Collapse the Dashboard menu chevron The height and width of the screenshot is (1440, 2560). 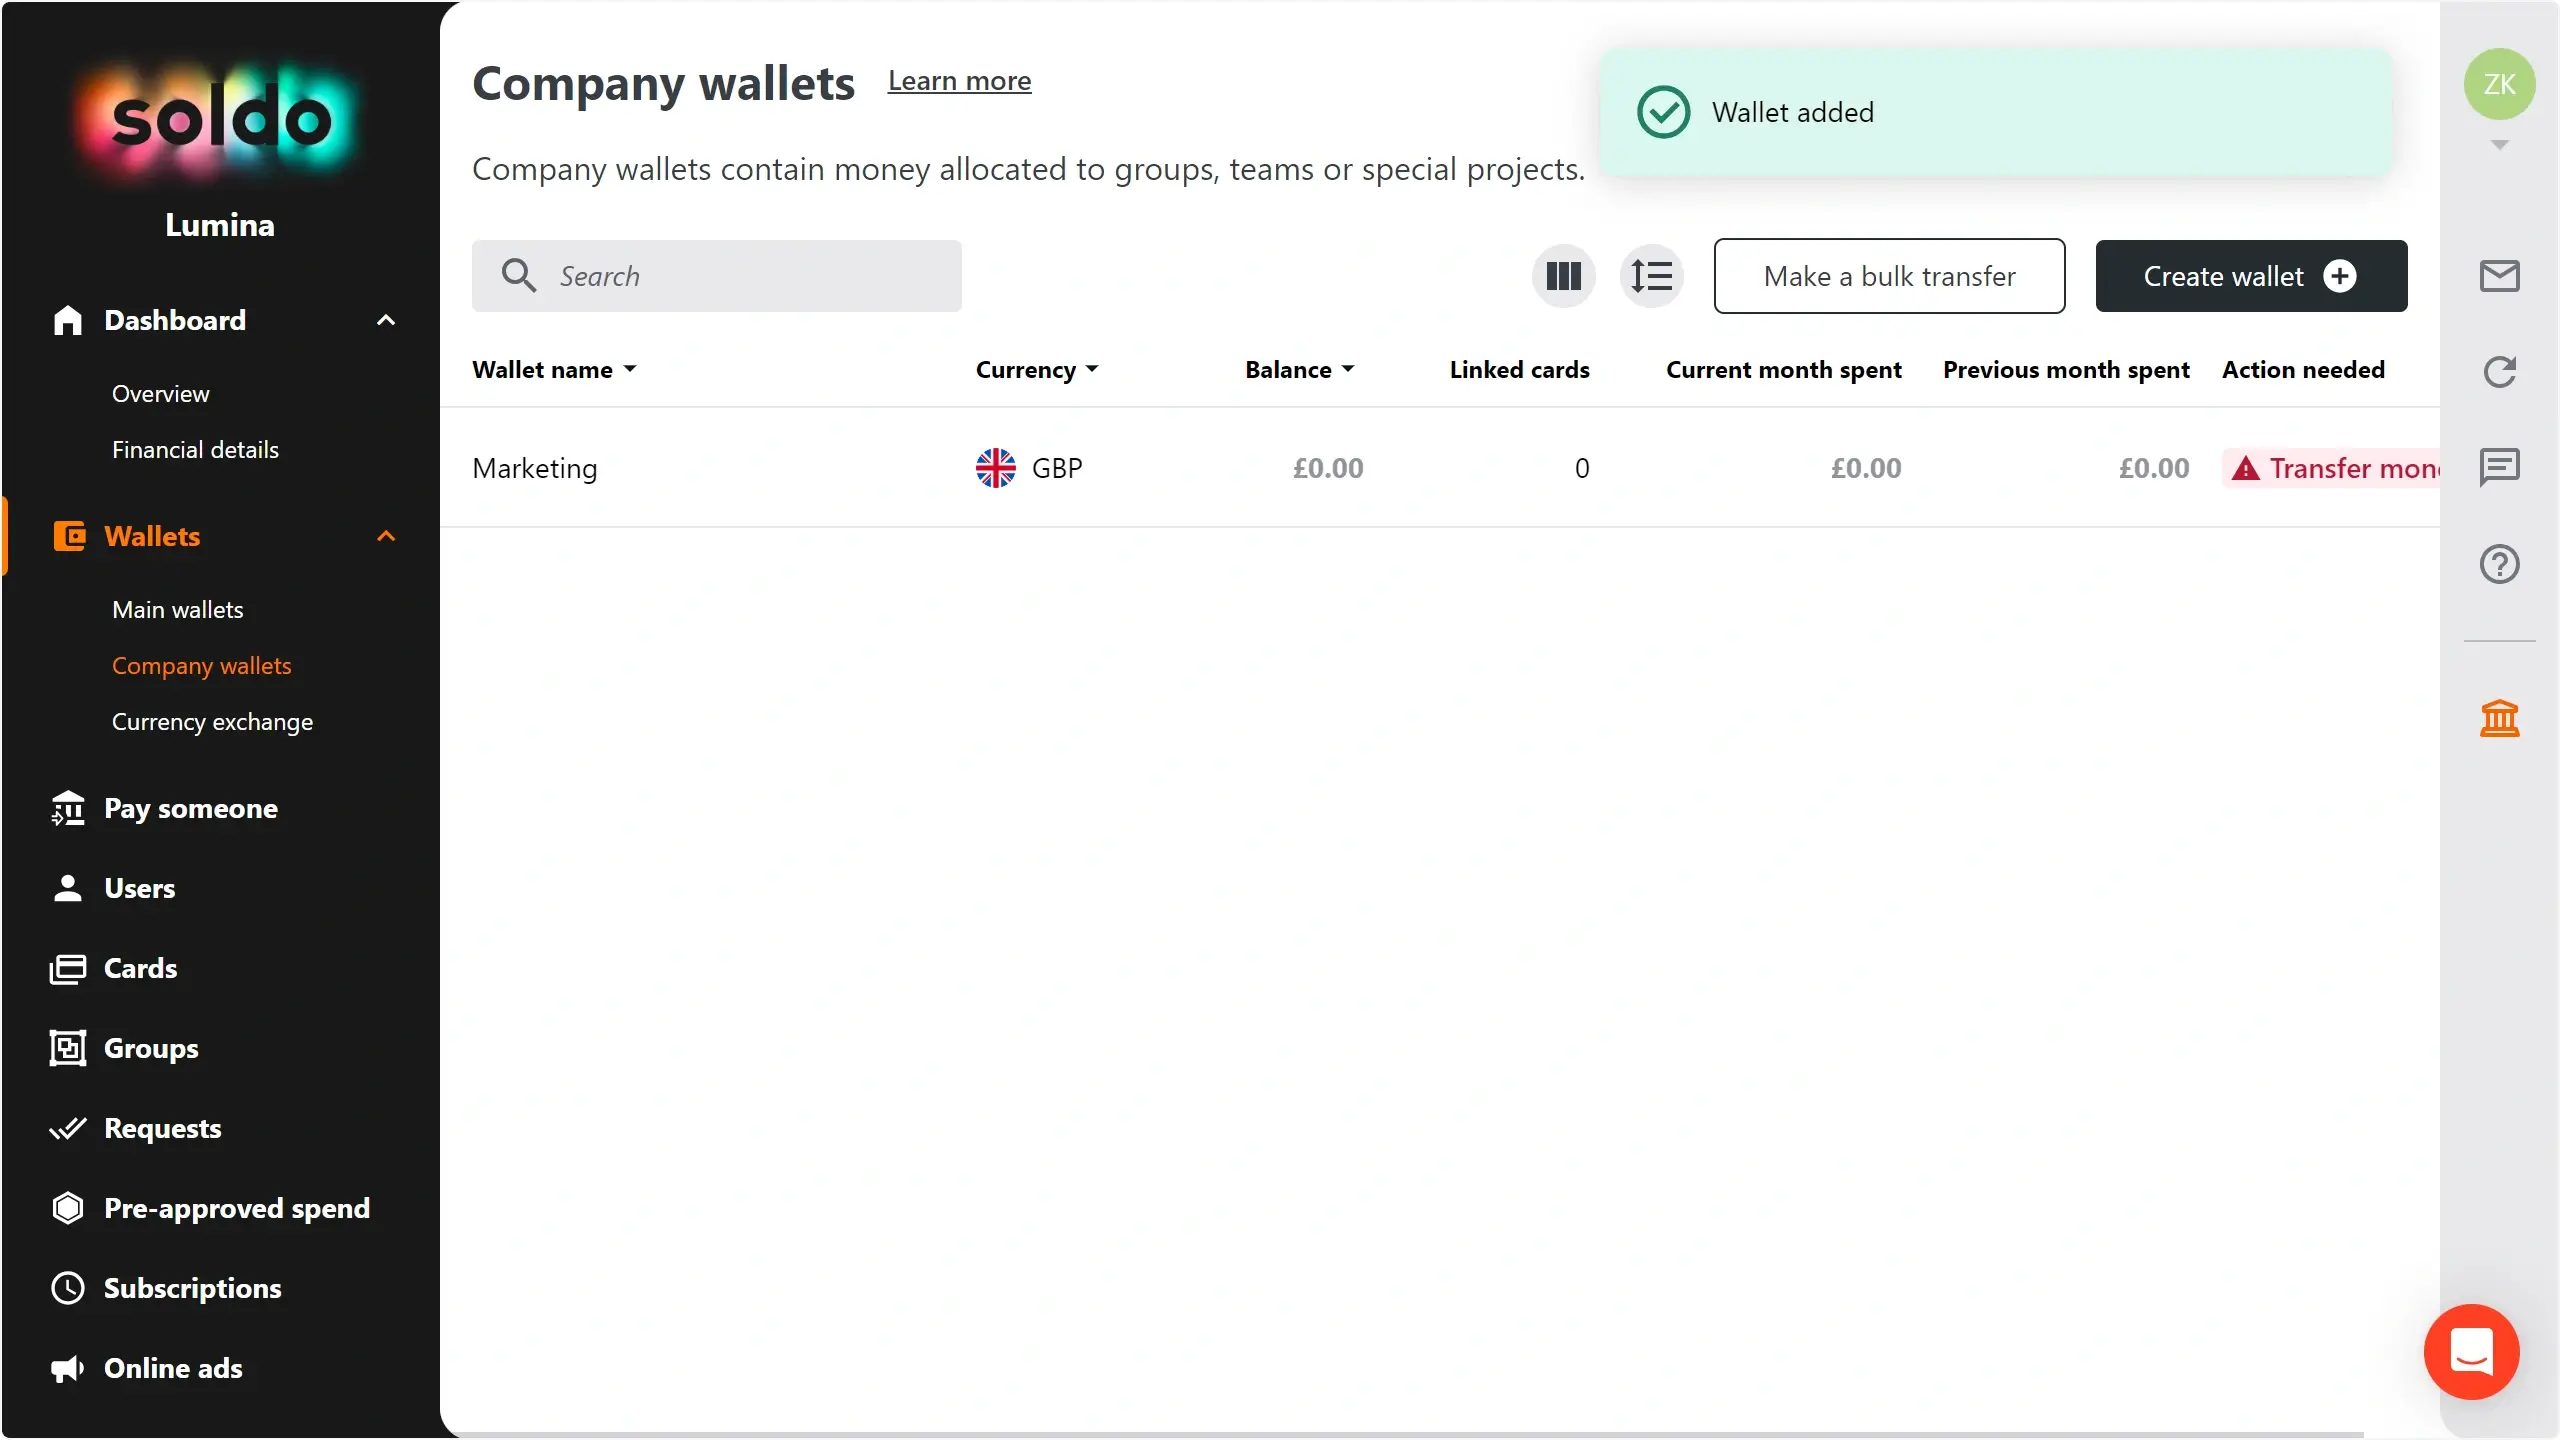pos(386,320)
